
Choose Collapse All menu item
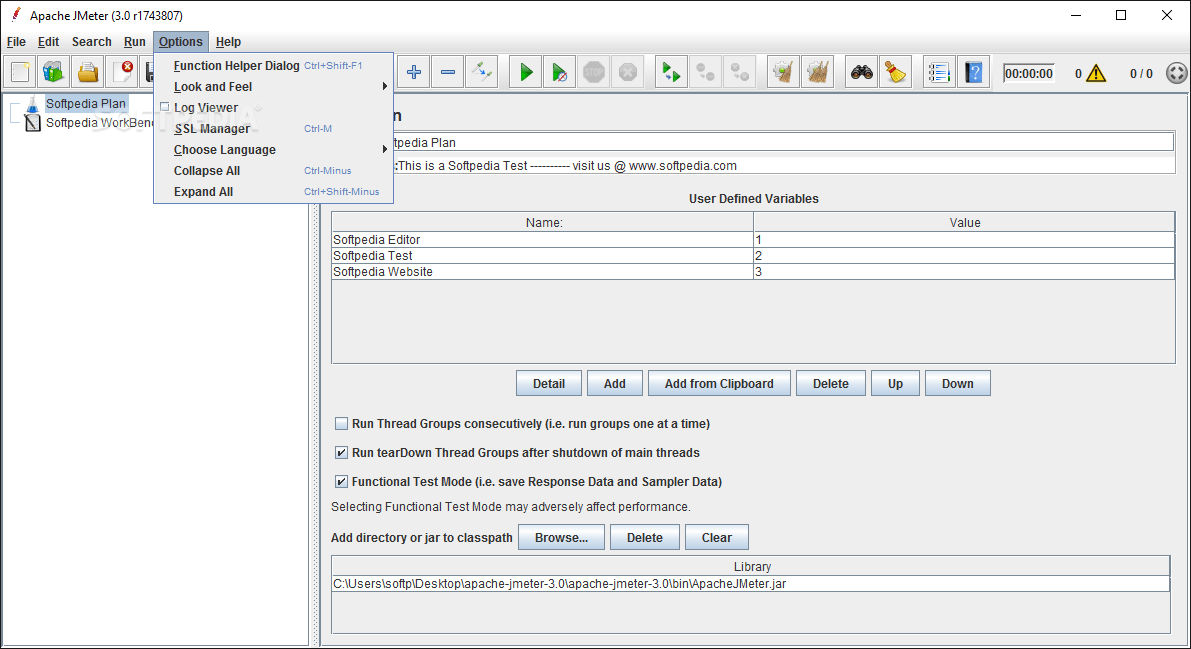273,170
